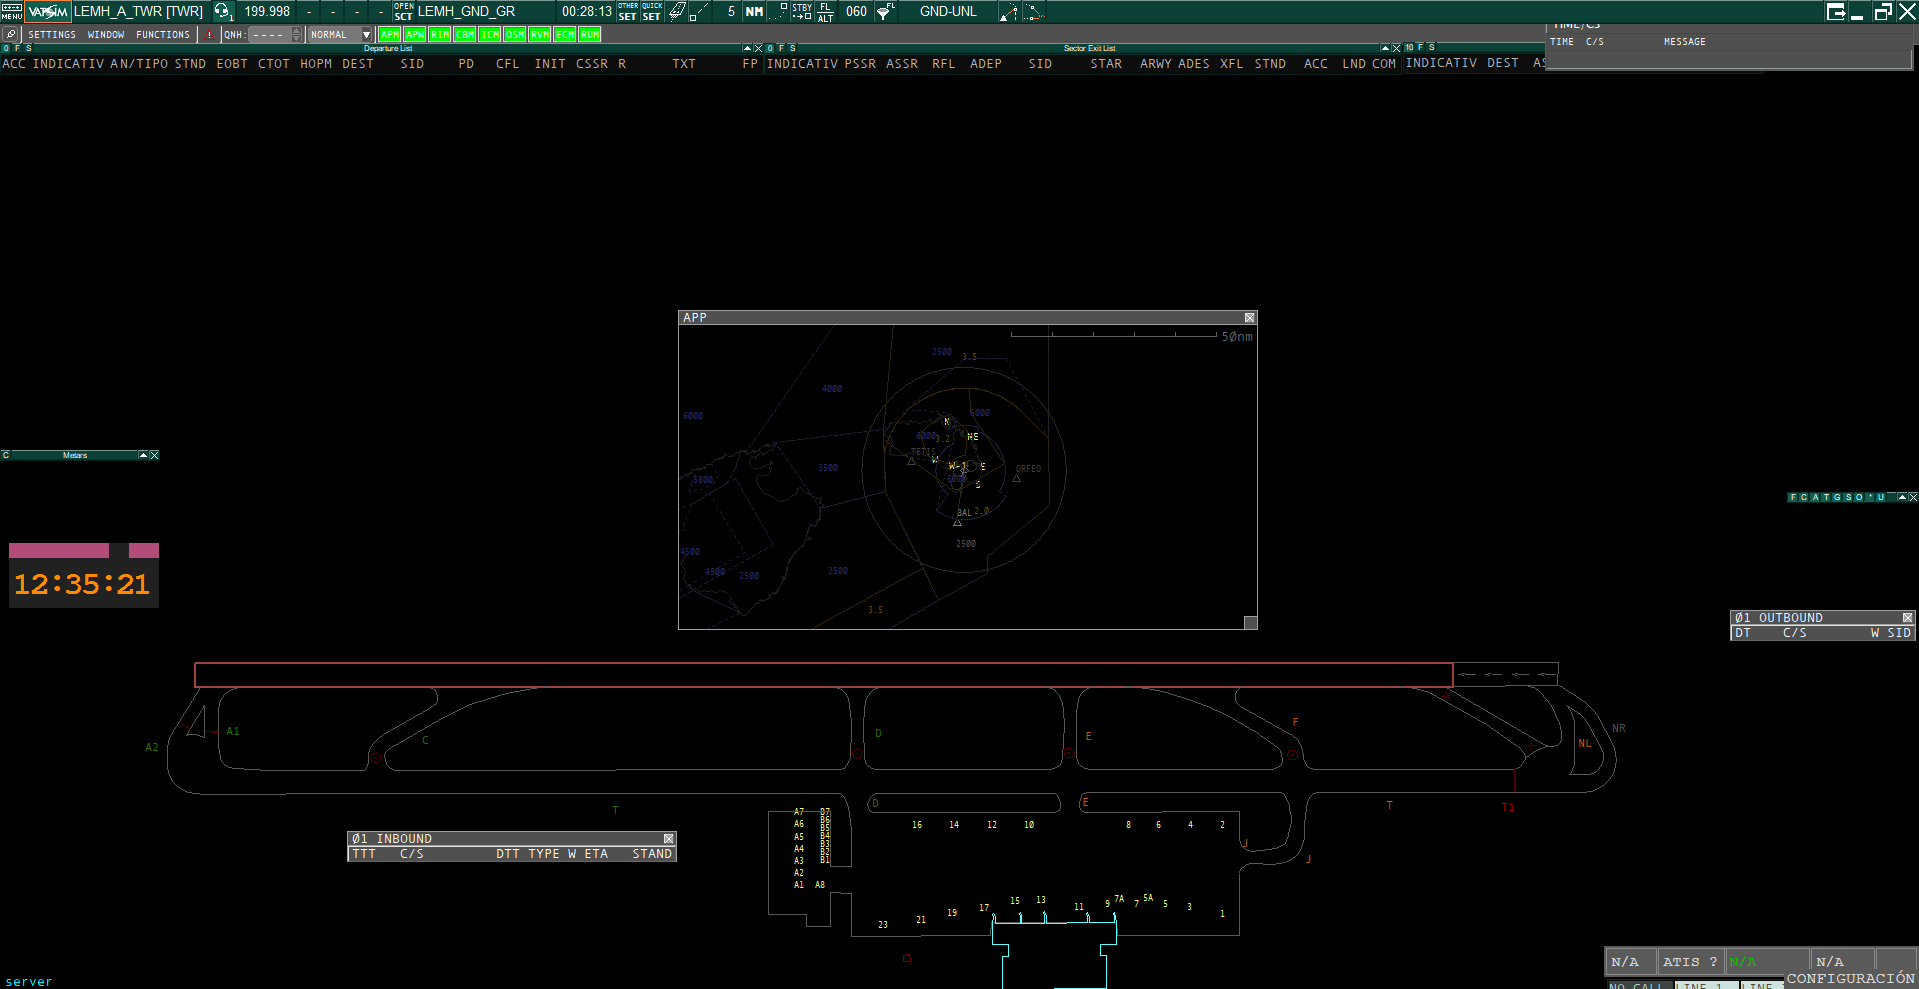Click the FL ALT filter icon

click(825, 12)
